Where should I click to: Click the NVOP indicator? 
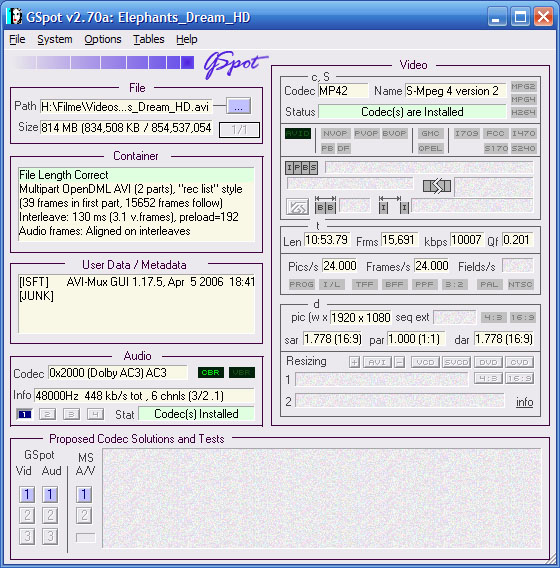335,133
